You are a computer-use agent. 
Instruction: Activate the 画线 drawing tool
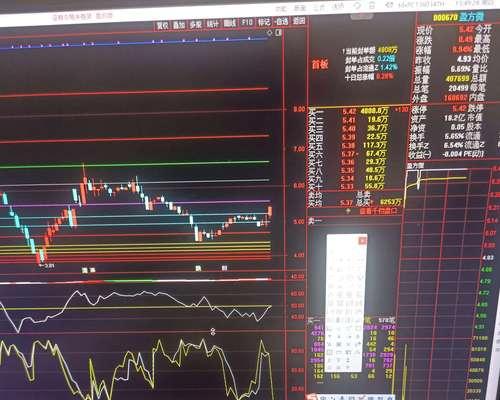tap(230, 23)
